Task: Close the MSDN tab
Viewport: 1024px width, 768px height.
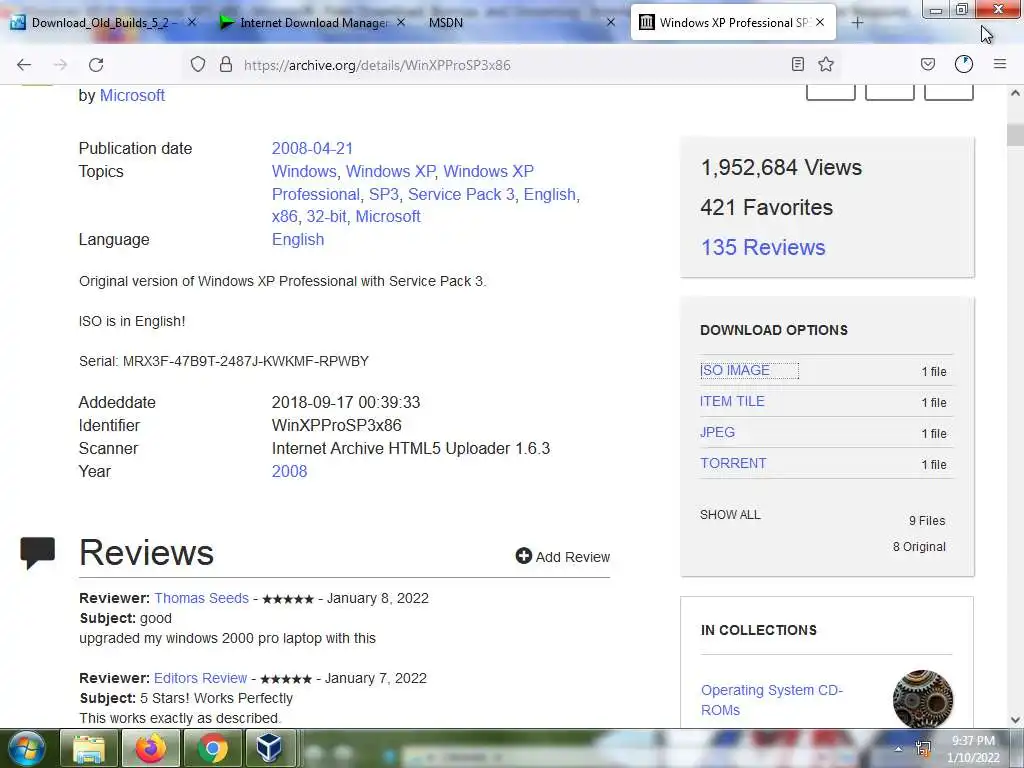Action: pyautogui.click(x=611, y=22)
